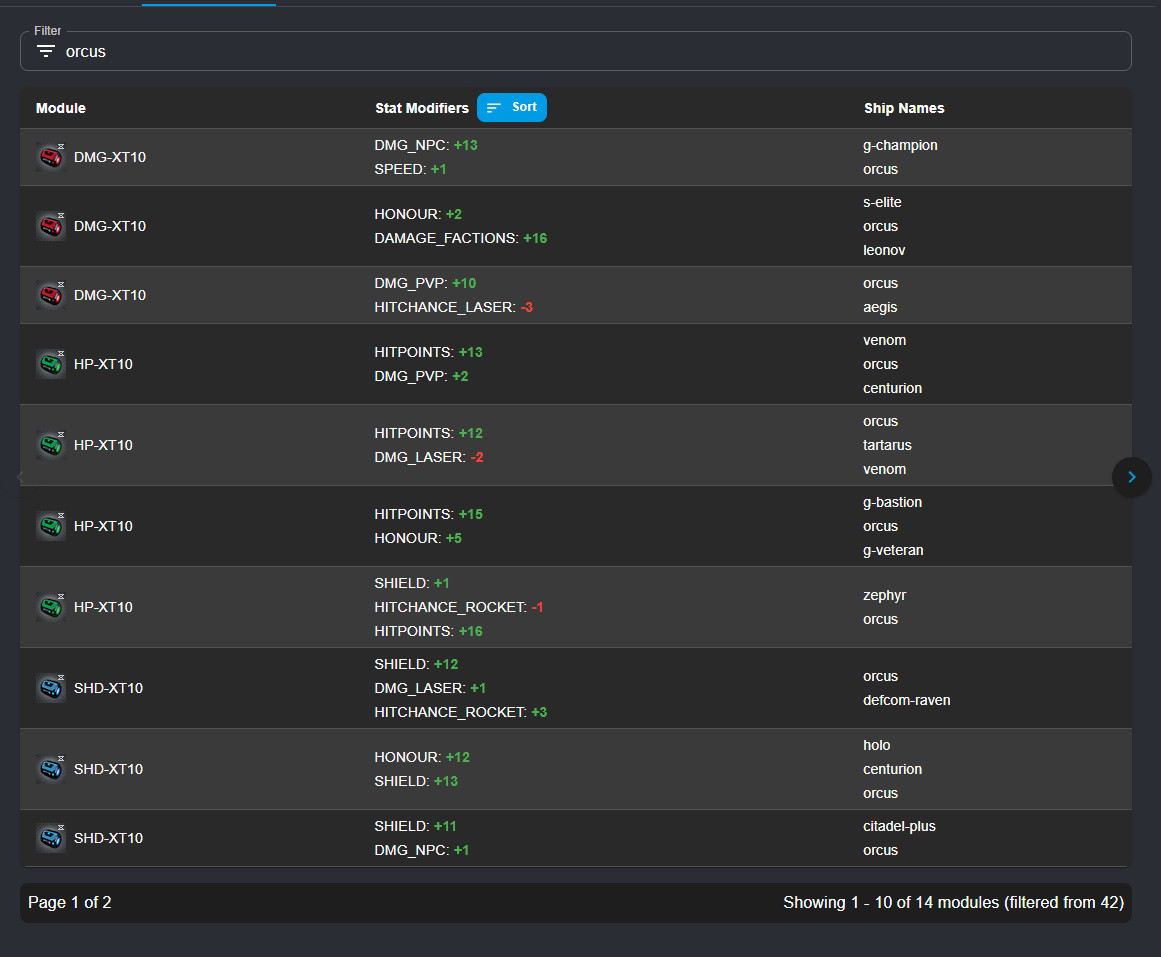Click the filter lines icon in Filter field
The image size is (1161, 957).
(x=46, y=51)
